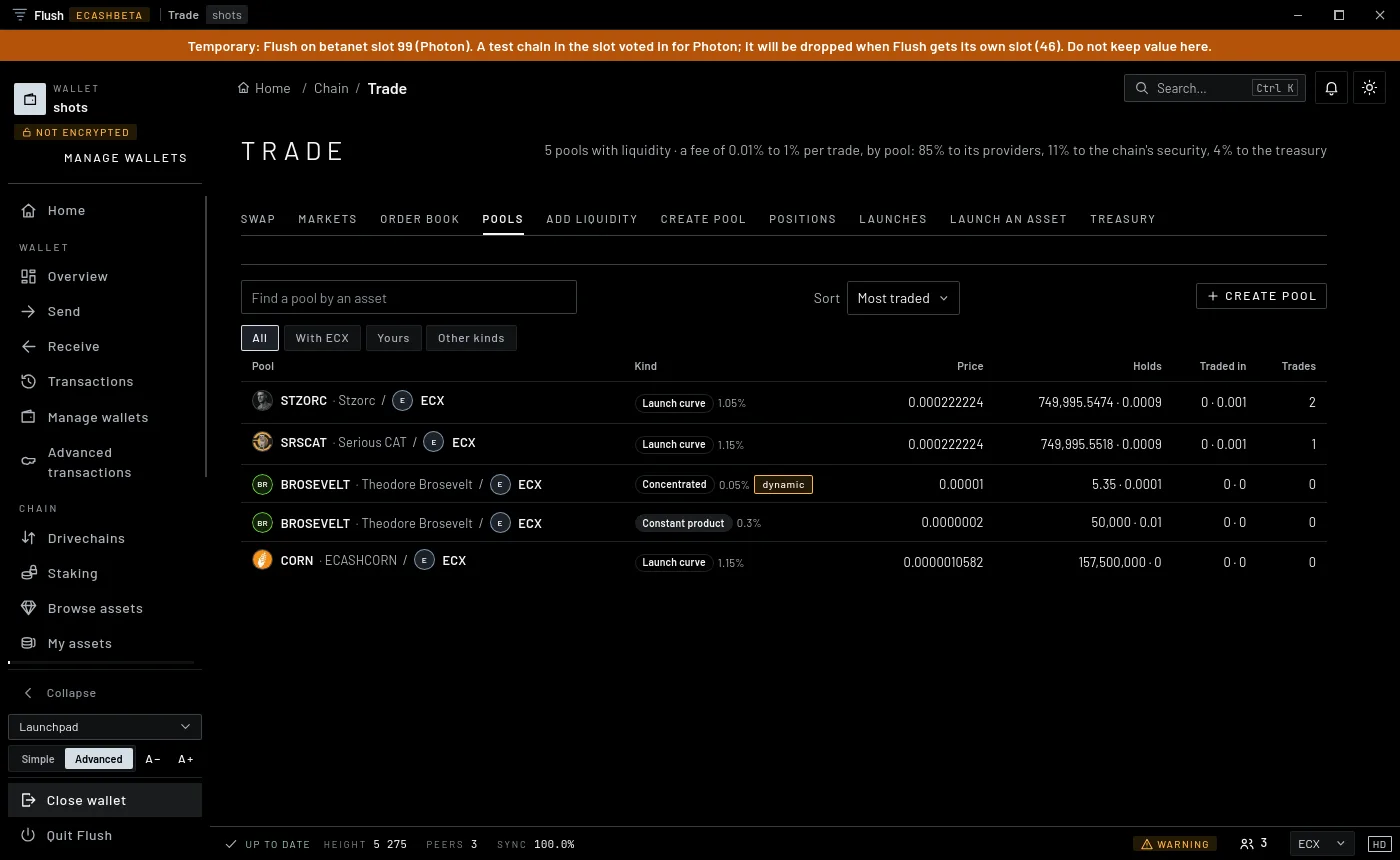
Task: Open the Order Book tab
Action: point(420,219)
